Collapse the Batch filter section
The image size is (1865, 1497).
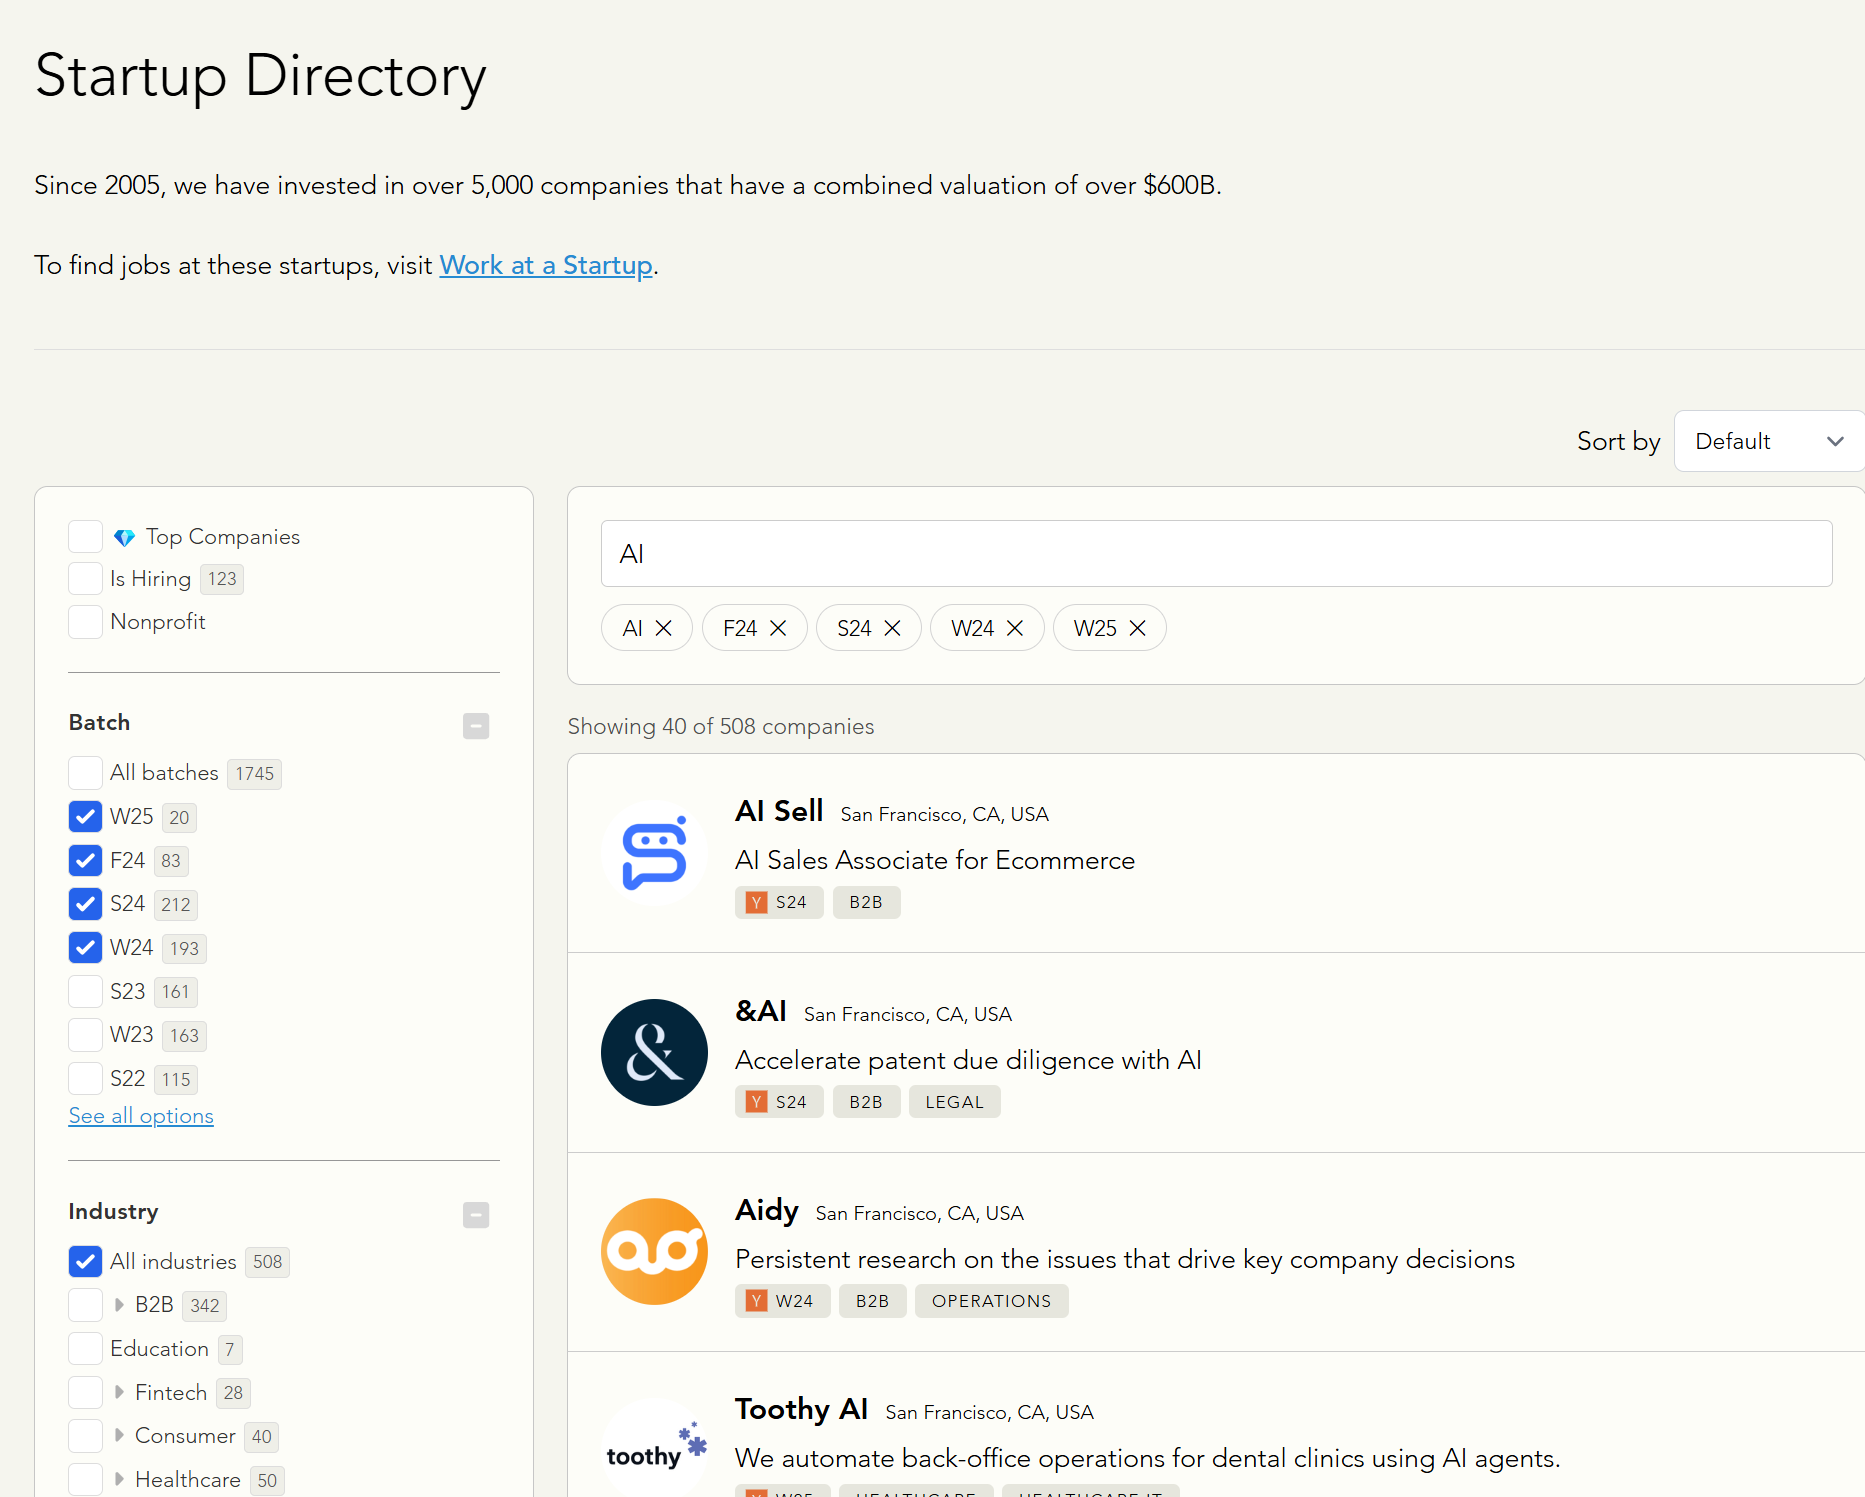click(476, 726)
